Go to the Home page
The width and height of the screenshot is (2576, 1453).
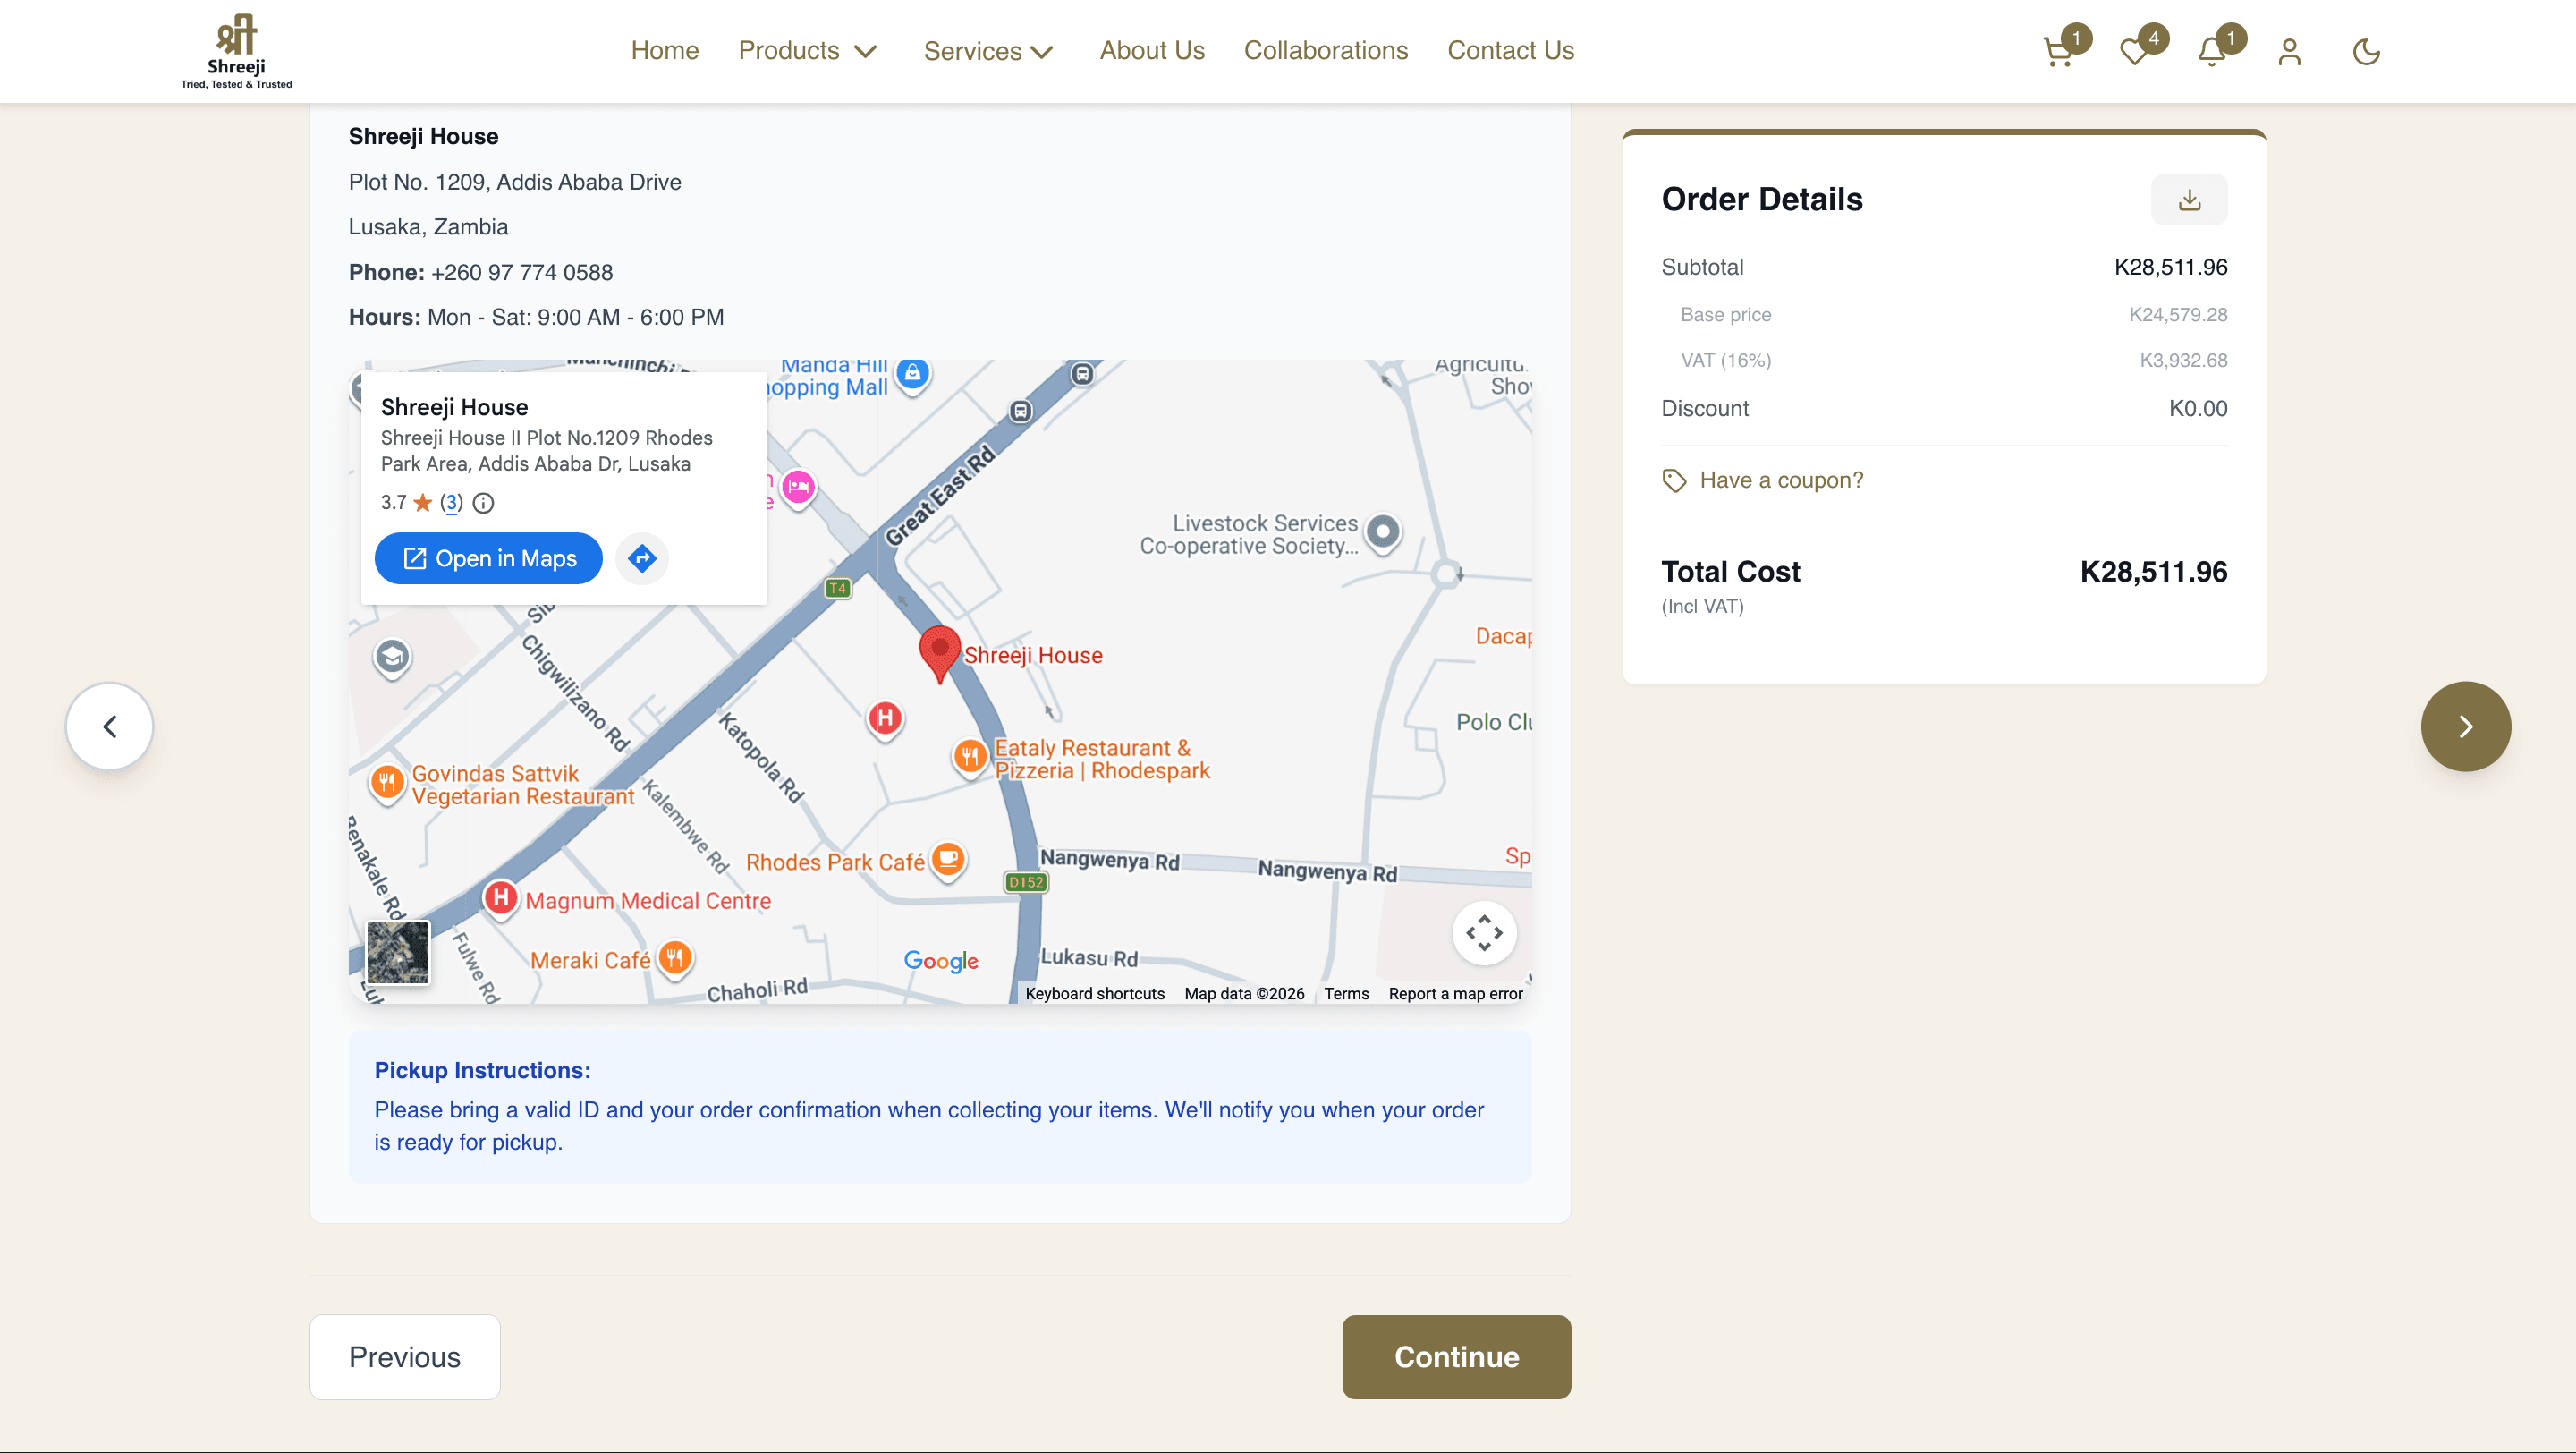[665, 51]
